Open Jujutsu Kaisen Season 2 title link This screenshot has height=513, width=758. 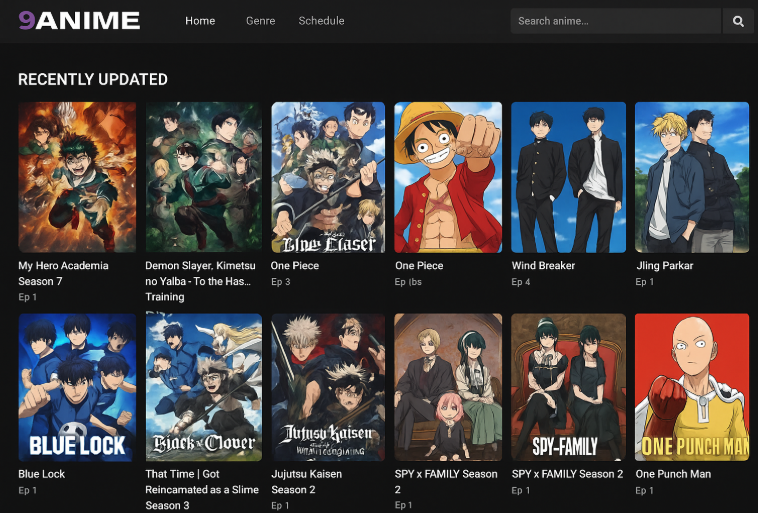click(x=306, y=481)
